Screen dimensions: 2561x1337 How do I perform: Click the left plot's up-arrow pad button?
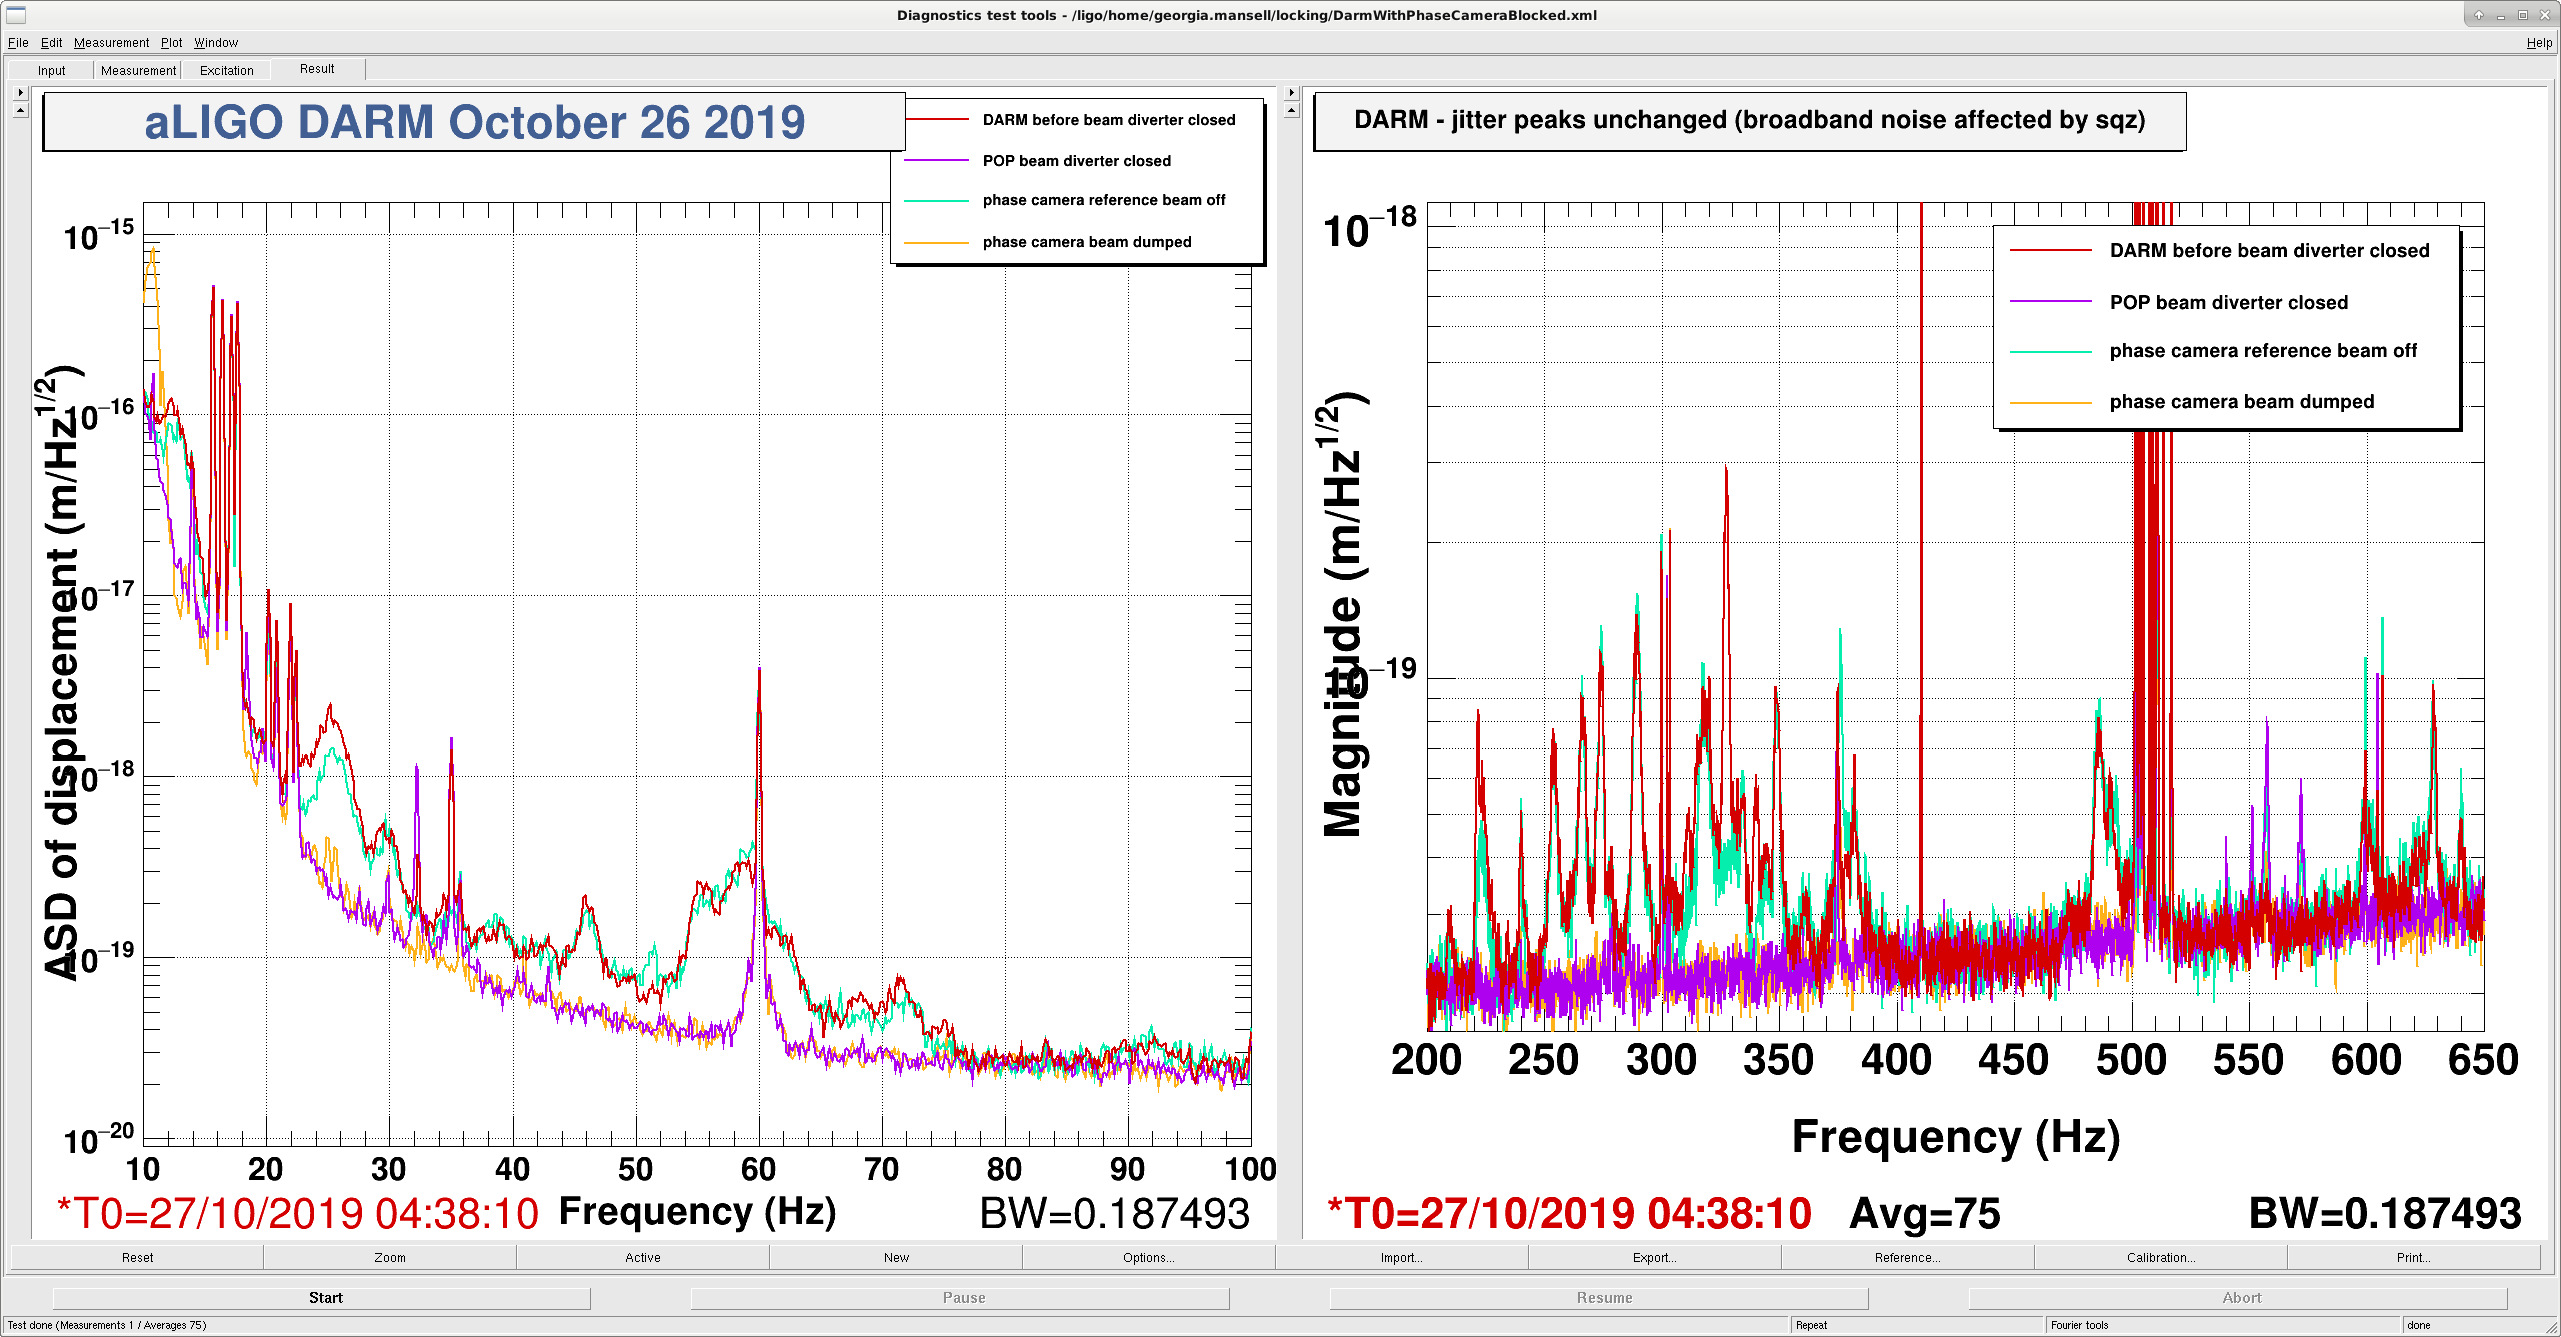20,110
